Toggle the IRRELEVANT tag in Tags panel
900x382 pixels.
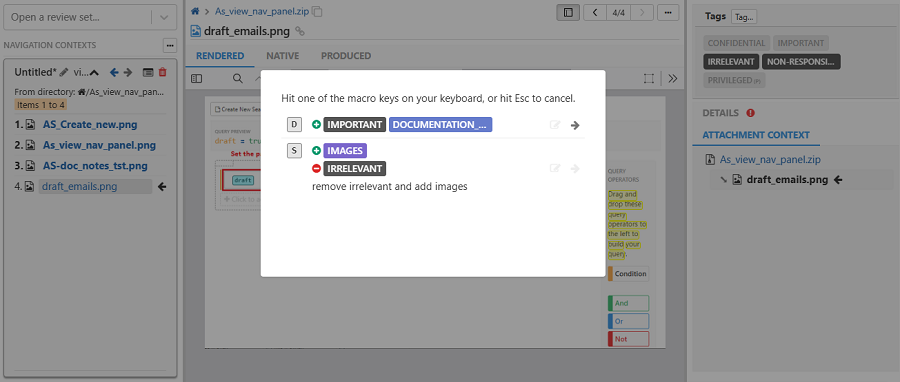[x=731, y=61]
